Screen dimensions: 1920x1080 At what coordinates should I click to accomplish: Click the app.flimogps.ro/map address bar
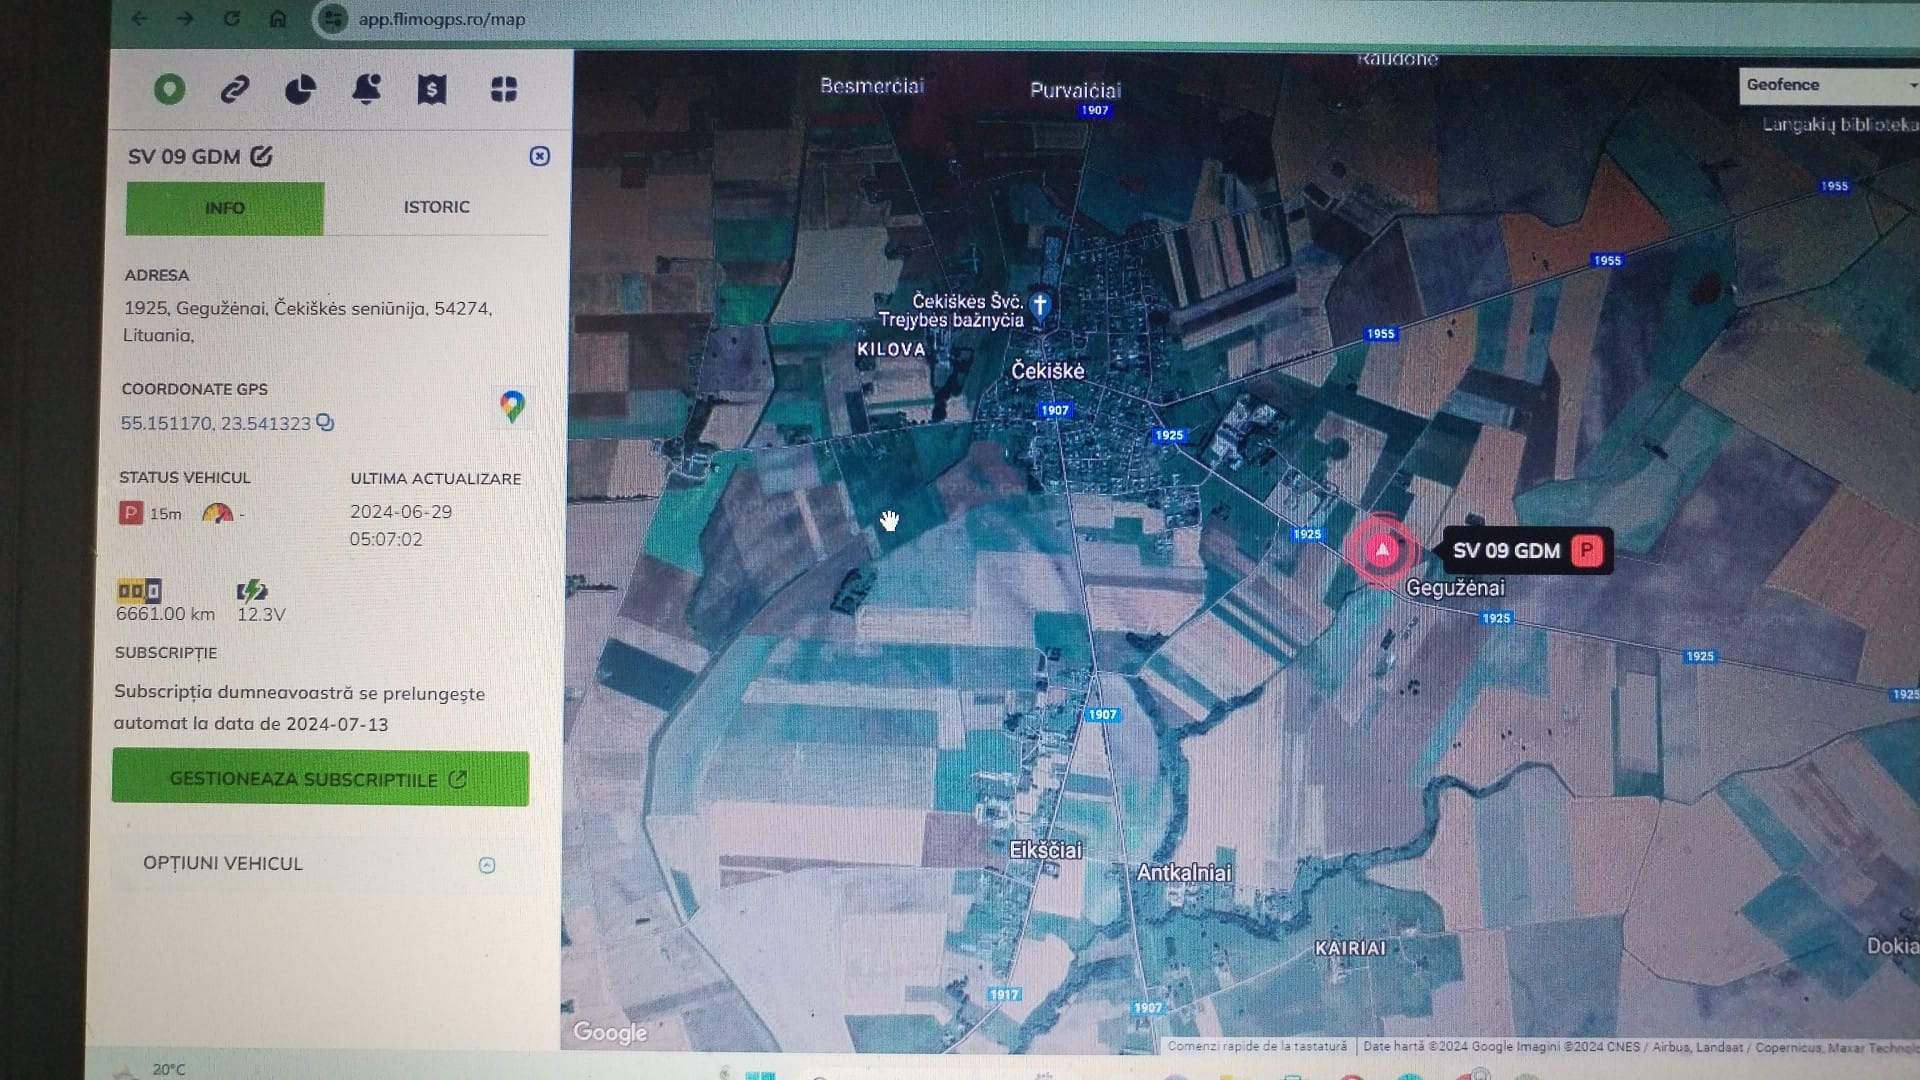point(442,19)
